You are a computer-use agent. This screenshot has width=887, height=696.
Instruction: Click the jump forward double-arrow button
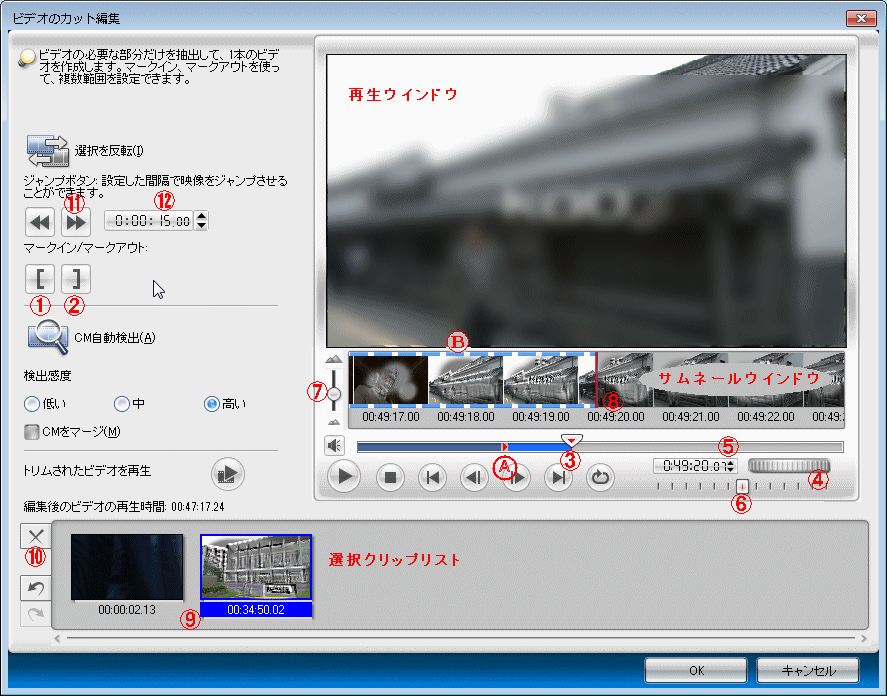tap(76, 222)
